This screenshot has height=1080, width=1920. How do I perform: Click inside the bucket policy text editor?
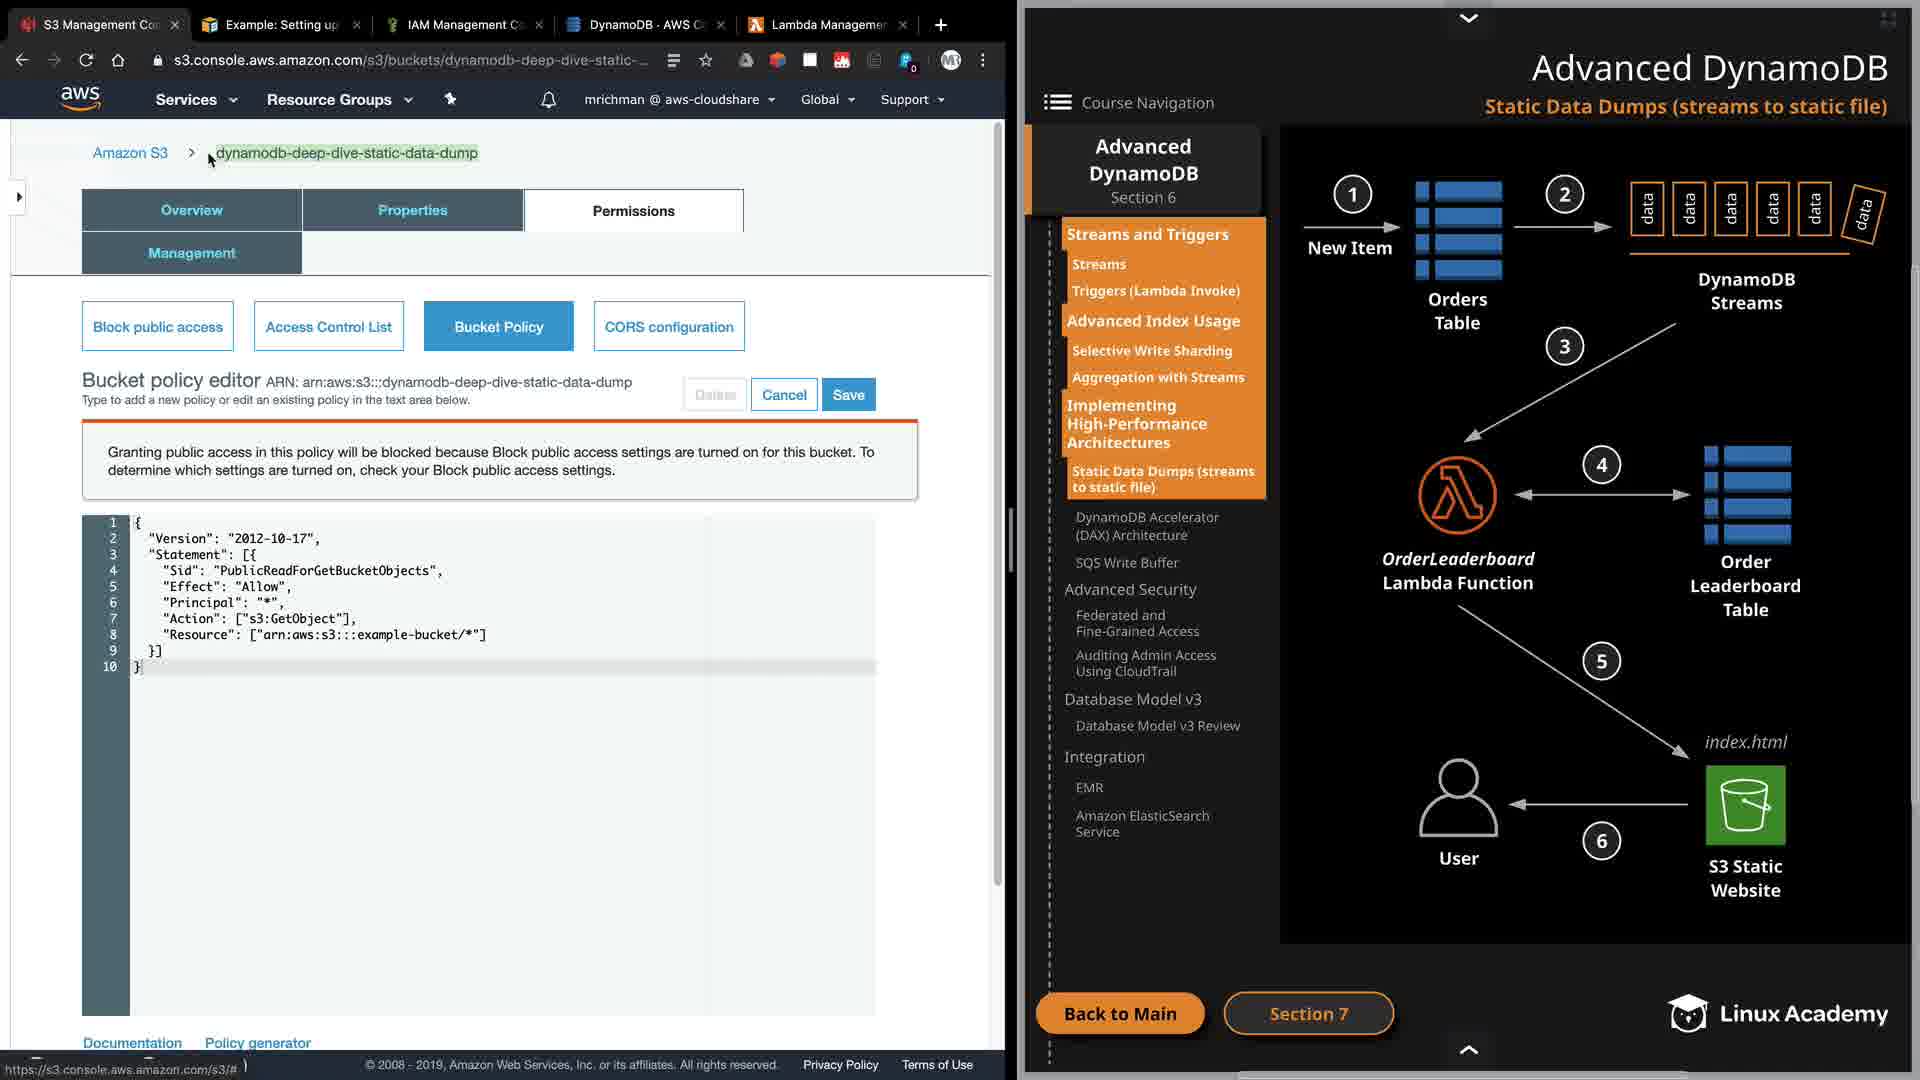pos(500,800)
